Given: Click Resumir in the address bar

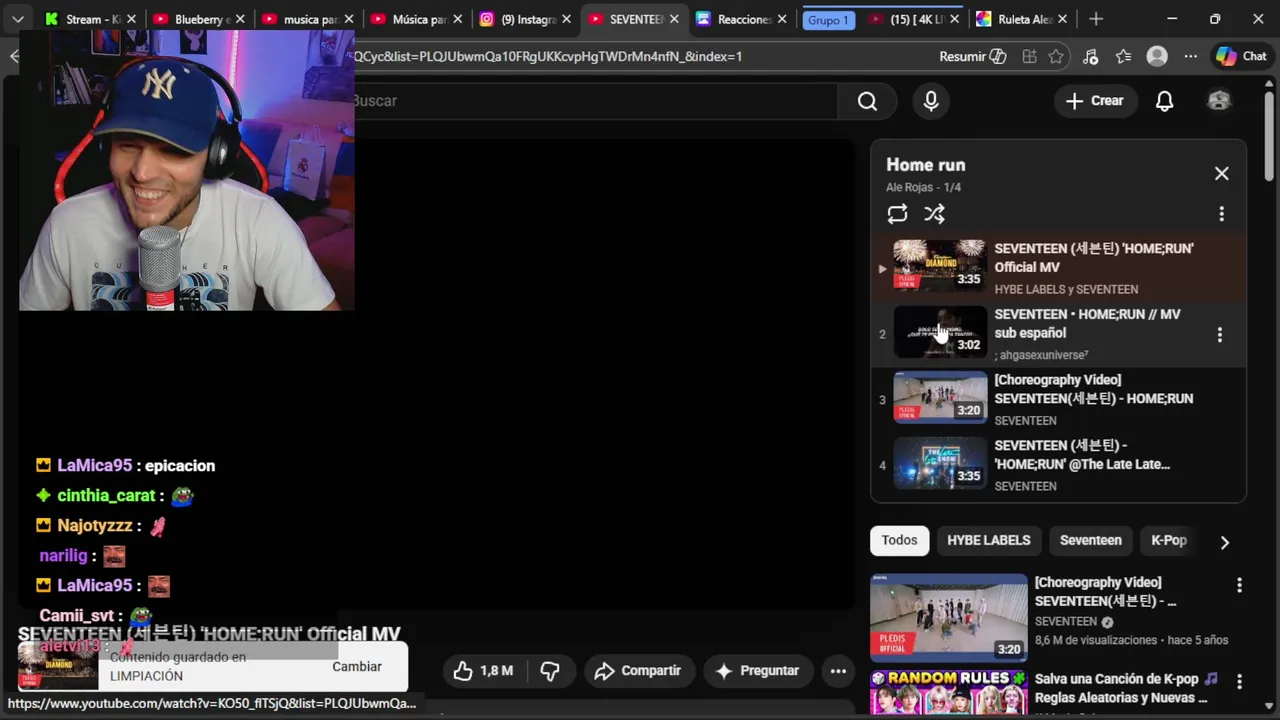Looking at the screenshot, I should point(972,57).
